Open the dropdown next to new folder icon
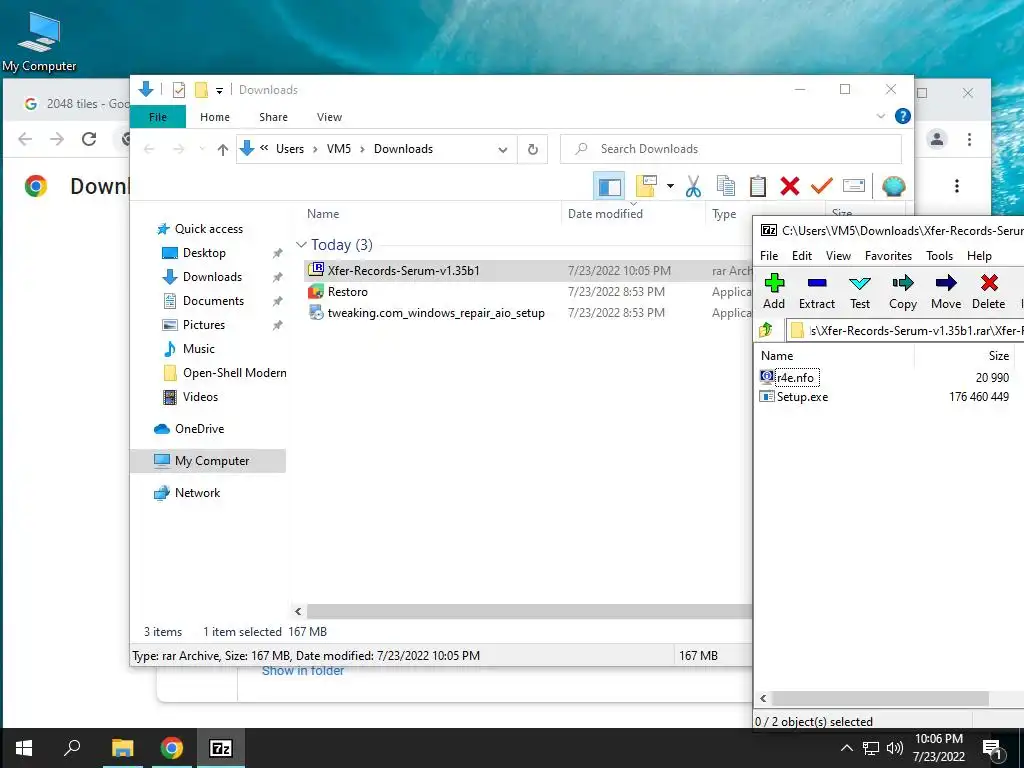The height and width of the screenshot is (768, 1024). click(x=670, y=186)
